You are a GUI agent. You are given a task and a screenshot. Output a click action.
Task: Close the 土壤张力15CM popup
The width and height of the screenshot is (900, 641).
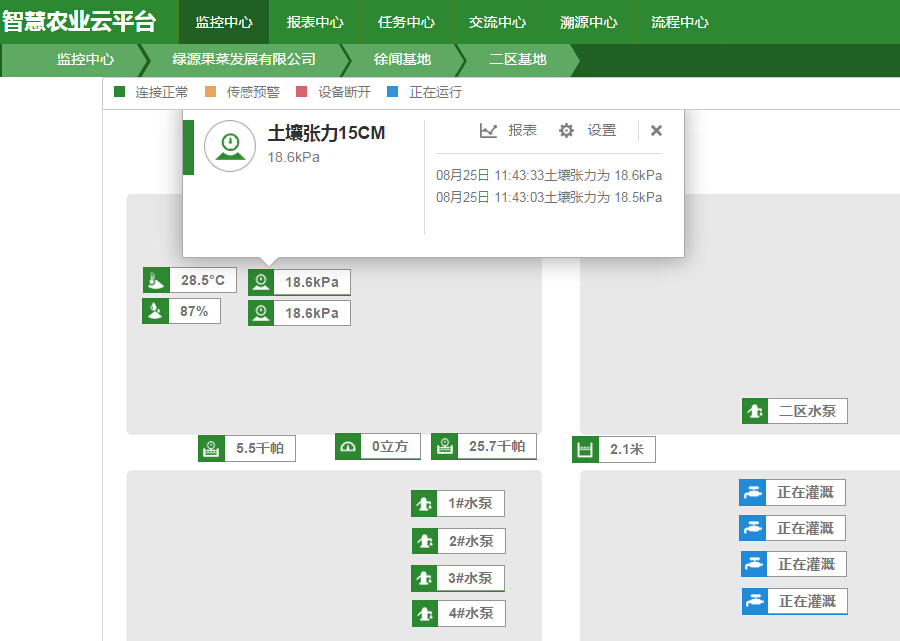(656, 131)
